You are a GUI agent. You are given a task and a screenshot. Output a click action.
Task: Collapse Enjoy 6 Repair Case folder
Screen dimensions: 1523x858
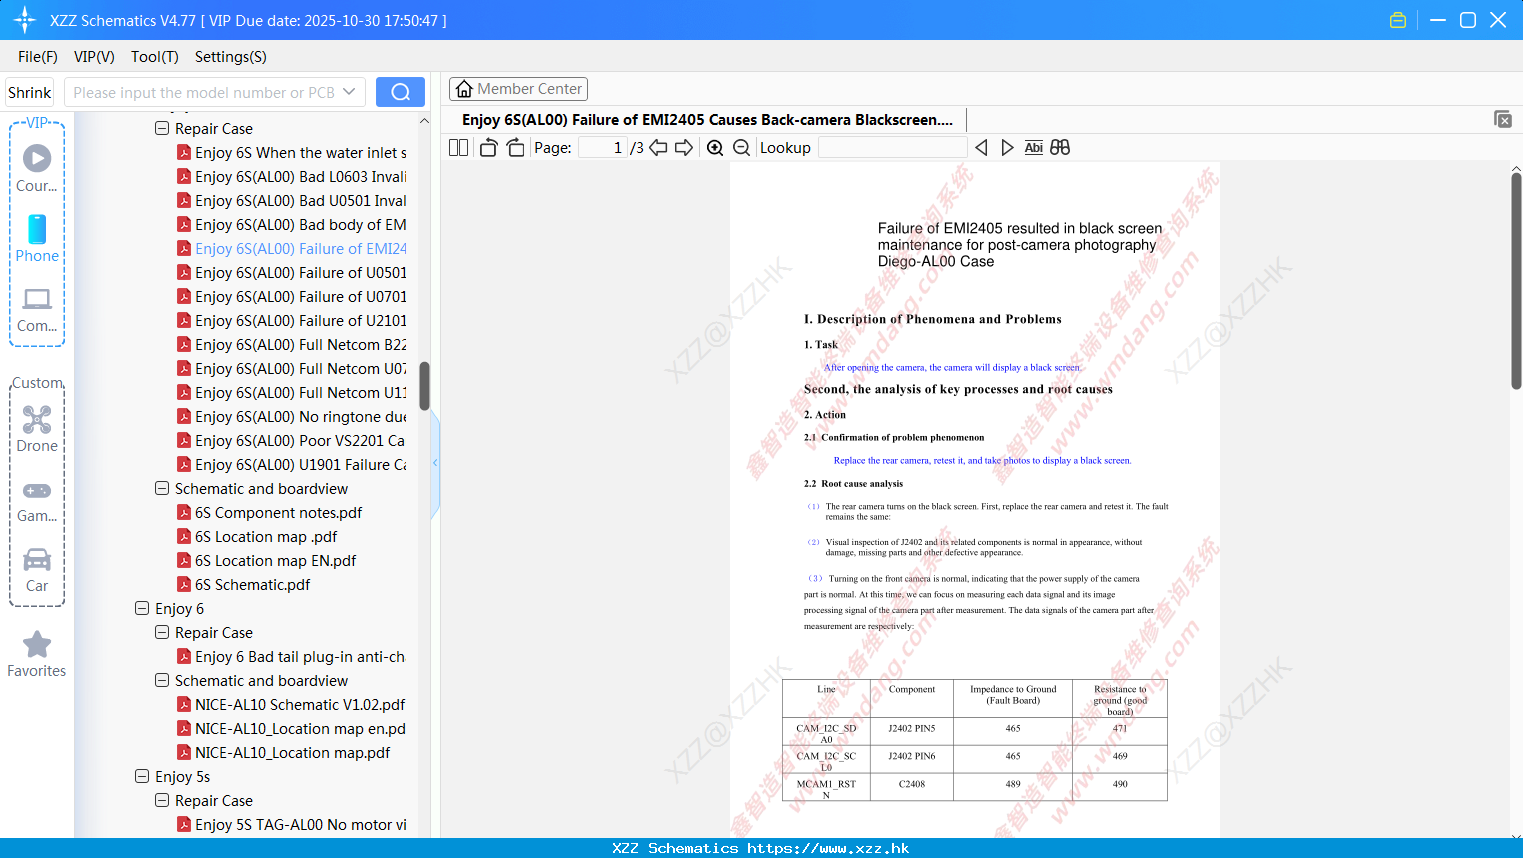coord(162,632)
